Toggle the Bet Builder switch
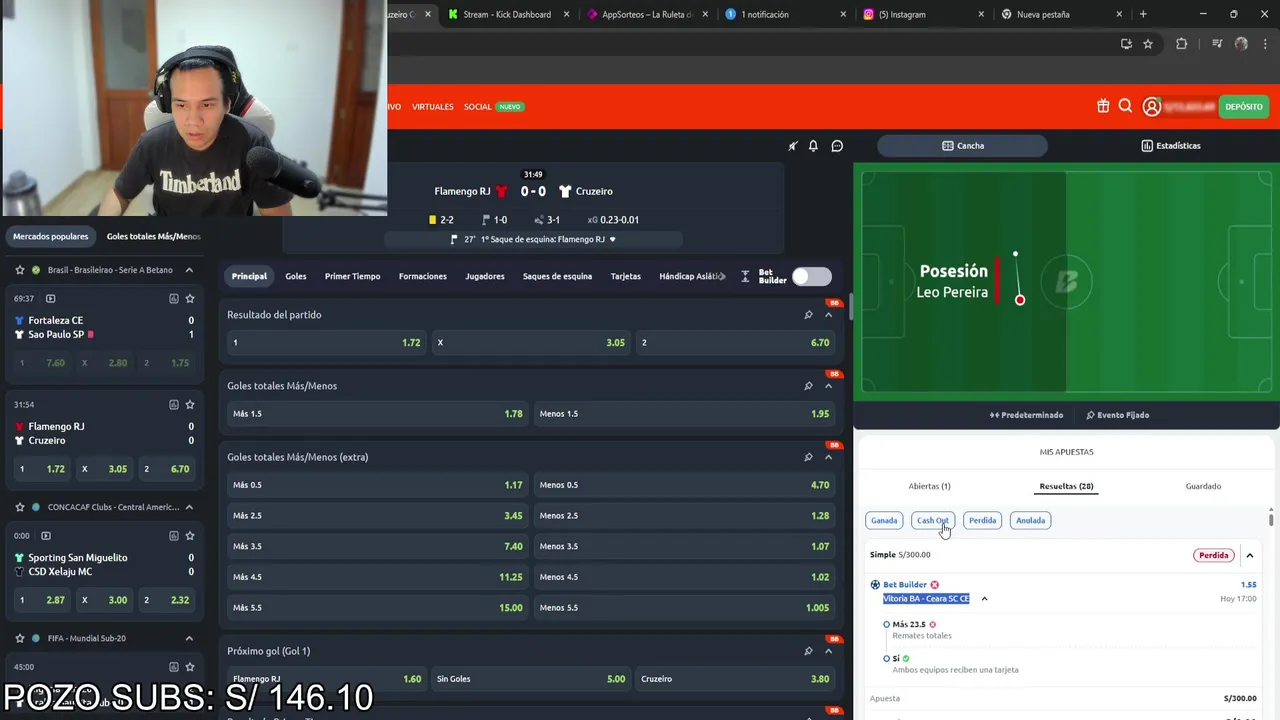 pos(811,276)
